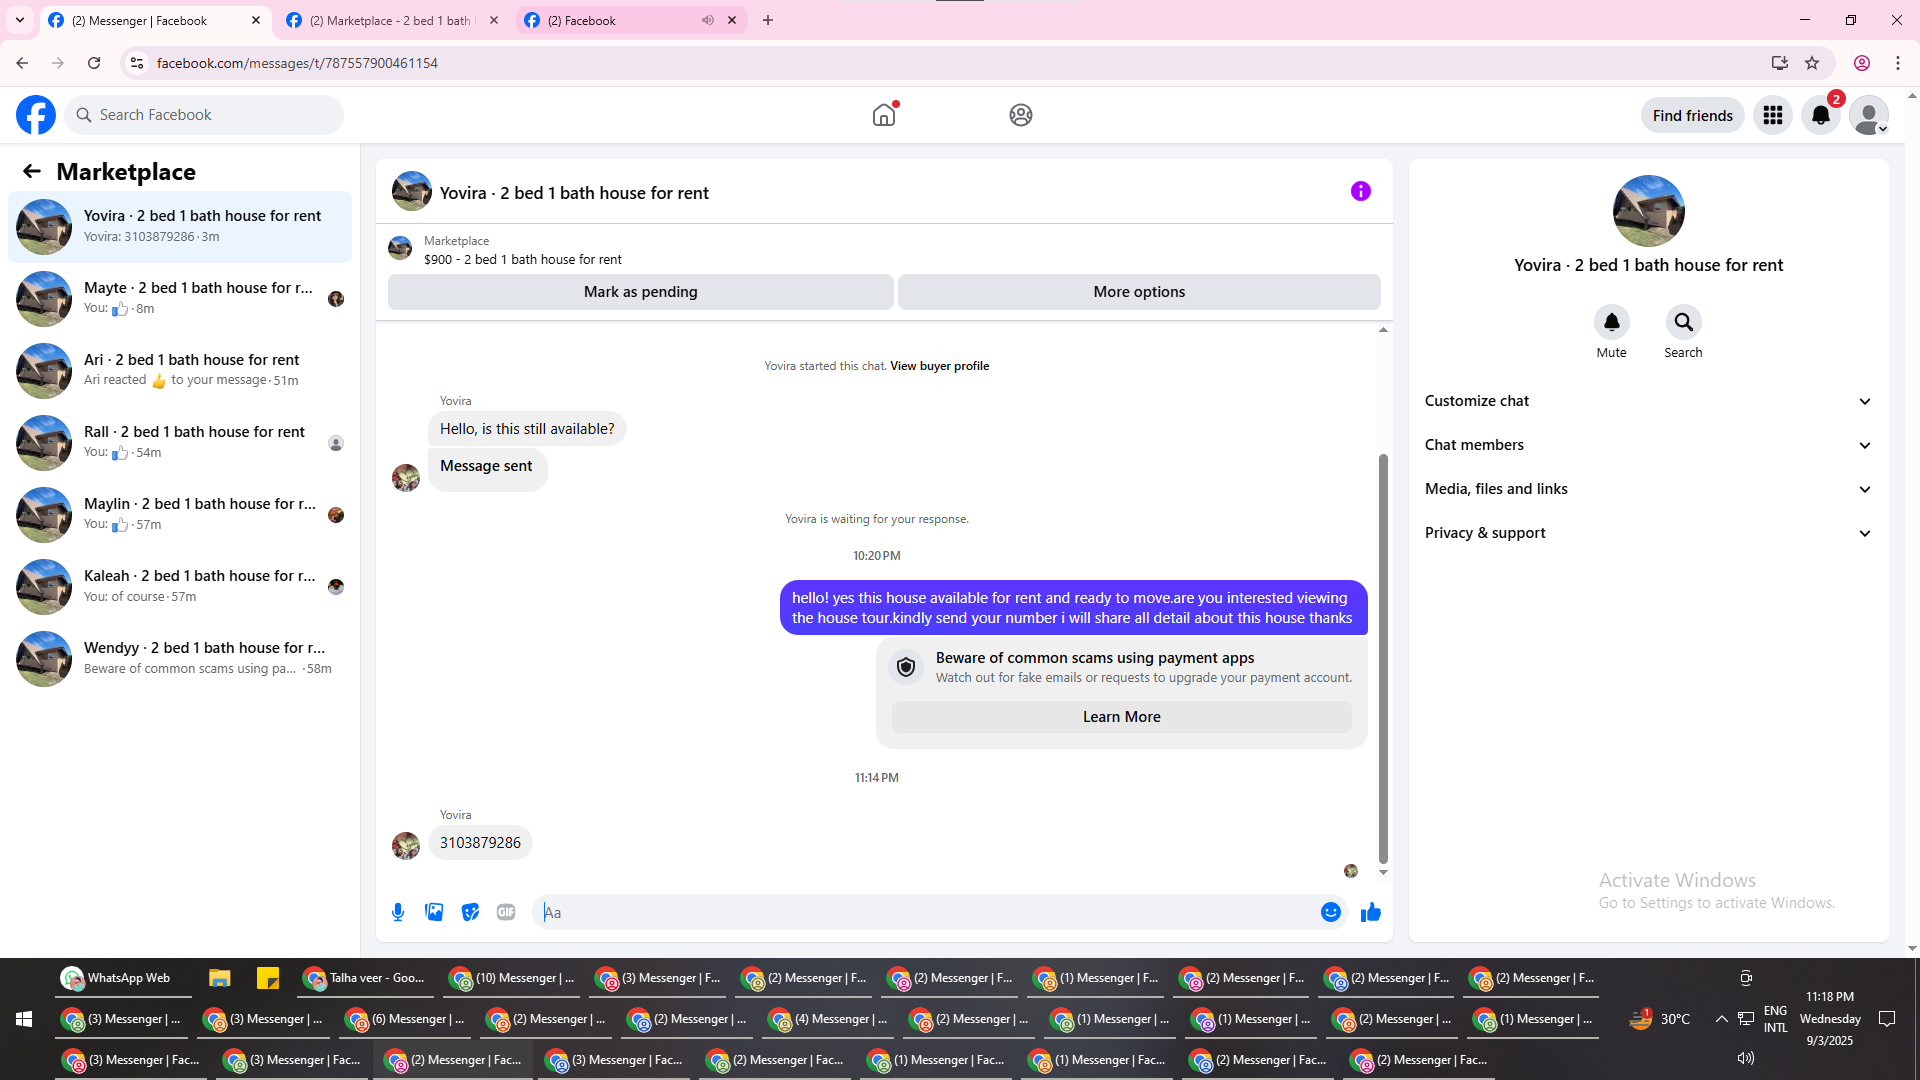The height and width of the screenshot is (1080, 1920).
Task: Click the 3103879286 phone number message
Action: pyautogui.click(x=480, y=843)
